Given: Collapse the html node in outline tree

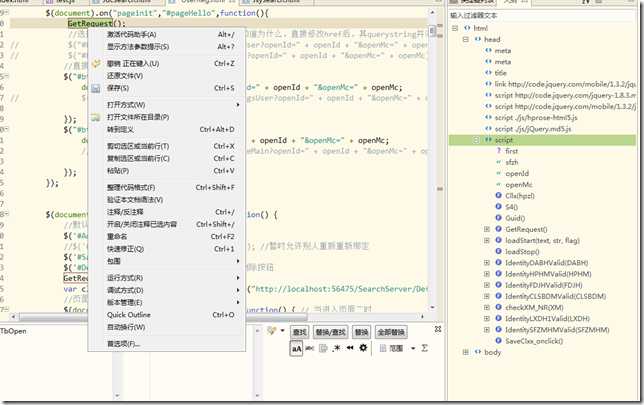Looking at the screenshot, I should (x=455, y=28).
